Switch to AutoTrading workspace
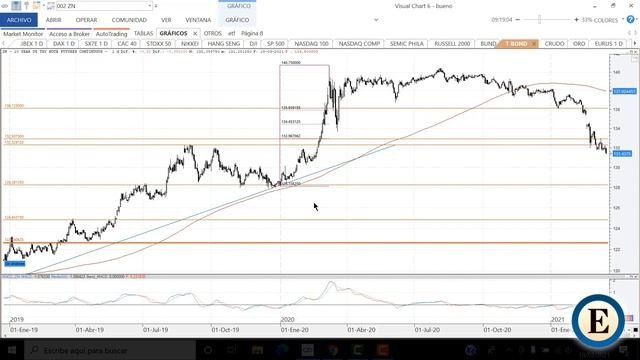This screenshot has width=640, height=360. click(x=111, y=33)
